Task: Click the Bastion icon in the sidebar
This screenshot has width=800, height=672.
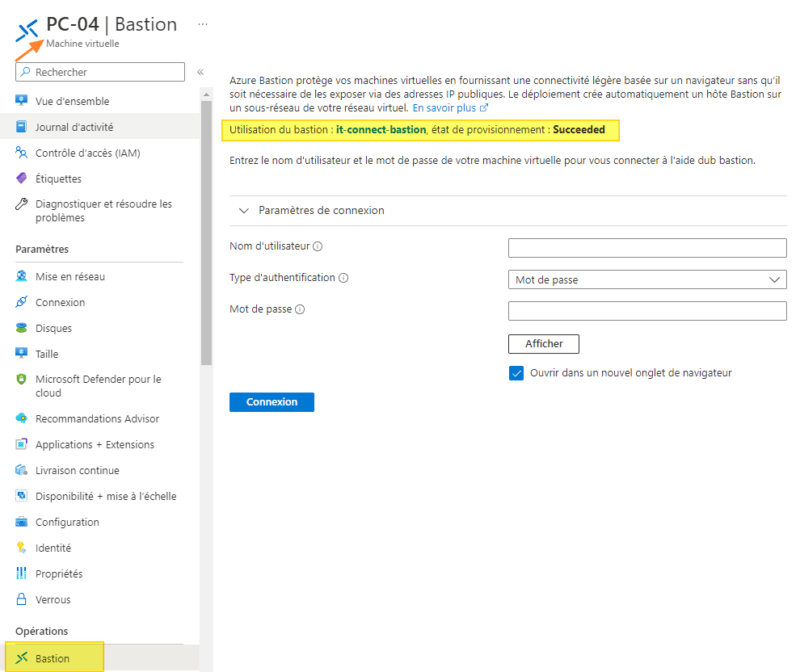Action: pyautogui.click(x=21, y=659)
